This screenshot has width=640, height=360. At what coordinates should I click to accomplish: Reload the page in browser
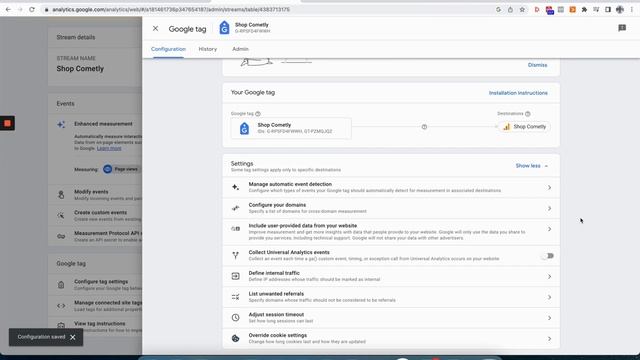(32, 9)
